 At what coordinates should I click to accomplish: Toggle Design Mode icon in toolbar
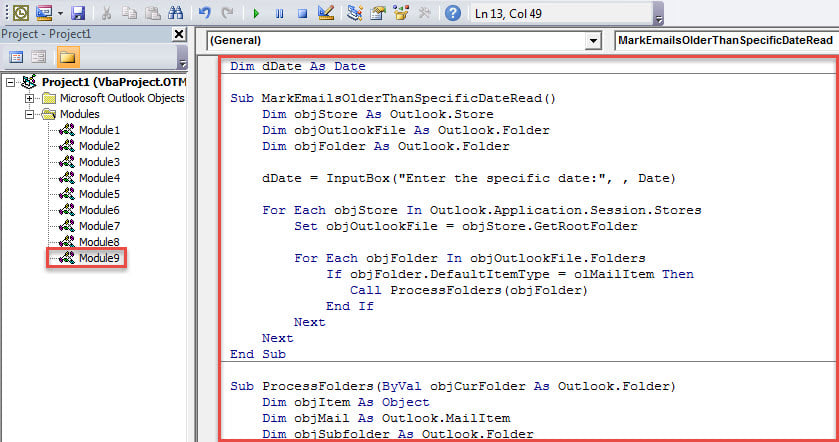(324, 13)
